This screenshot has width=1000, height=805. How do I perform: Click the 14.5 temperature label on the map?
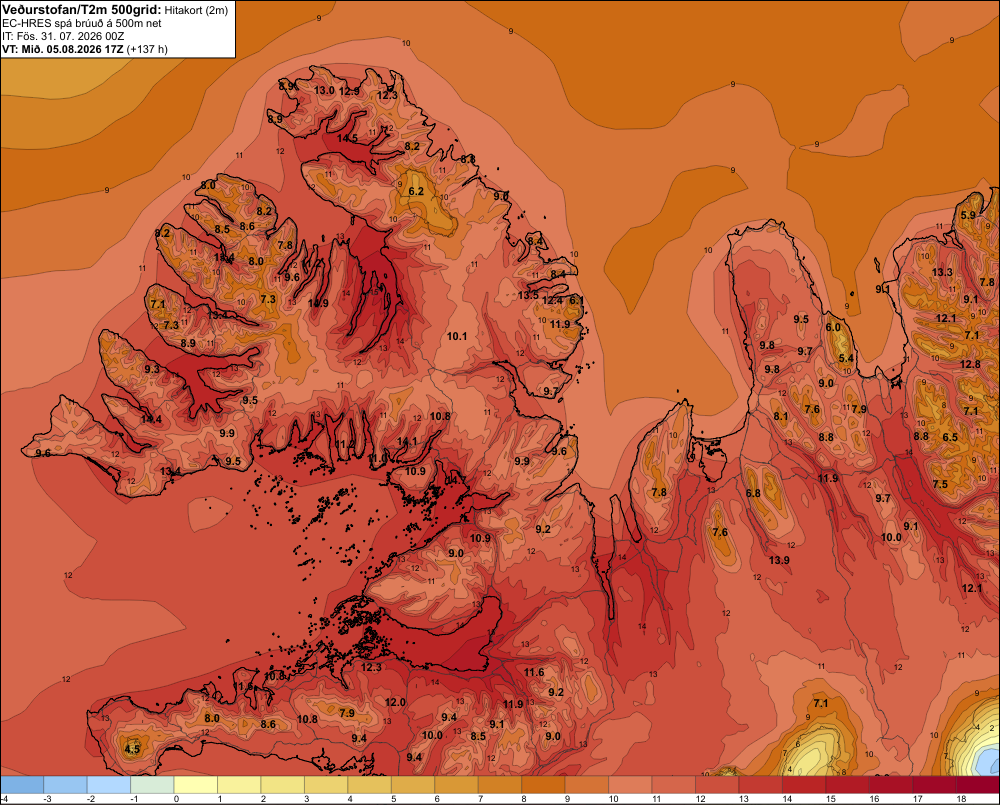tap(348, 138)
